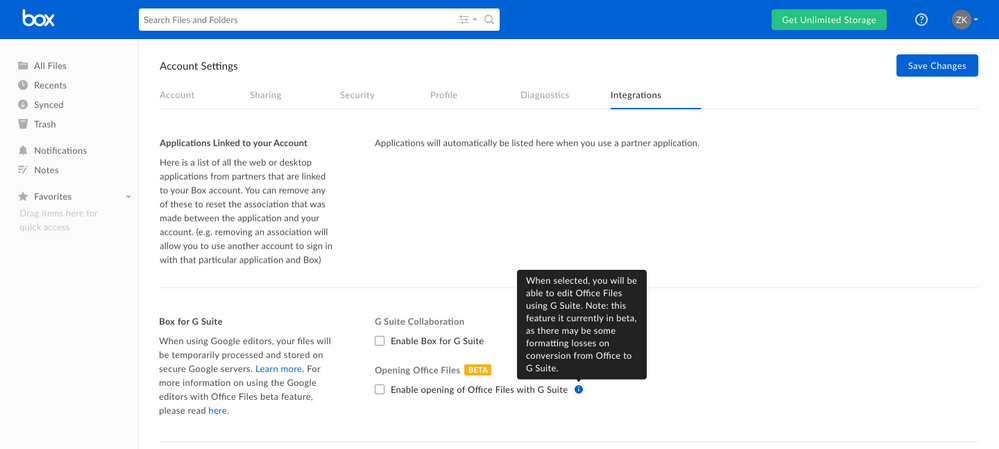Viewport: 999px width, 449px height.
Task: Click the blue info icon beside Office Files option
Action: coord(579,389)
